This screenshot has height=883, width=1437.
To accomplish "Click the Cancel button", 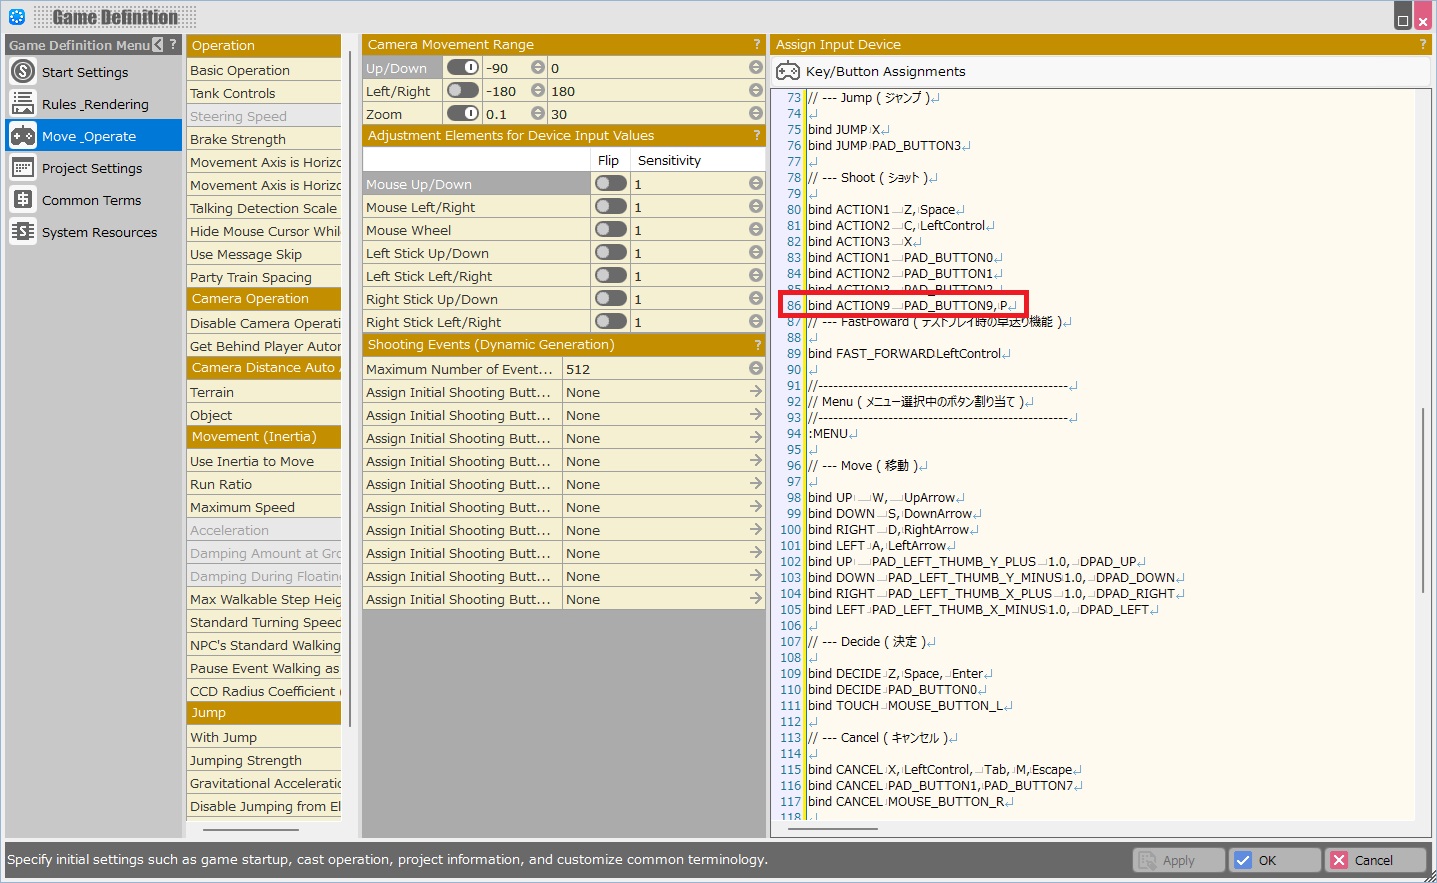I will [x=1375, y=860].
